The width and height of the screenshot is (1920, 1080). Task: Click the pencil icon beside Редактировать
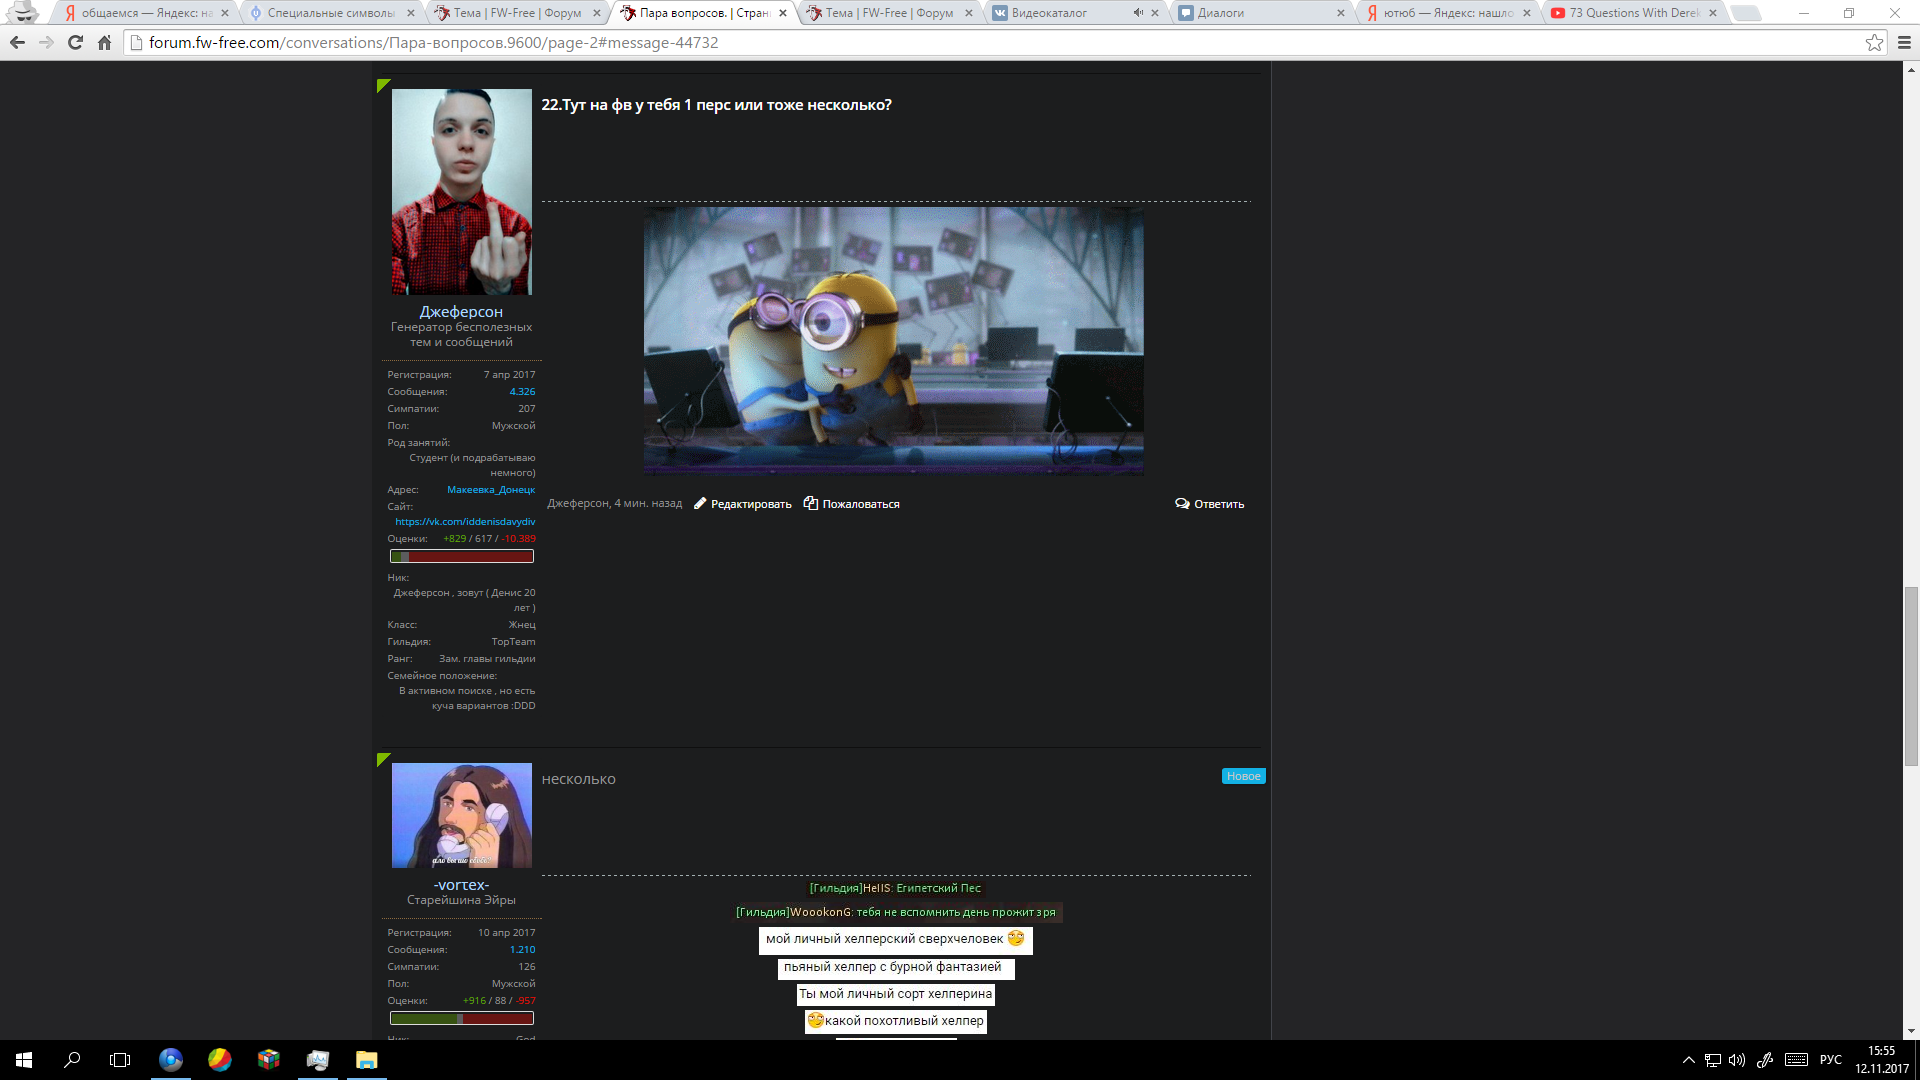click(700, 504)
